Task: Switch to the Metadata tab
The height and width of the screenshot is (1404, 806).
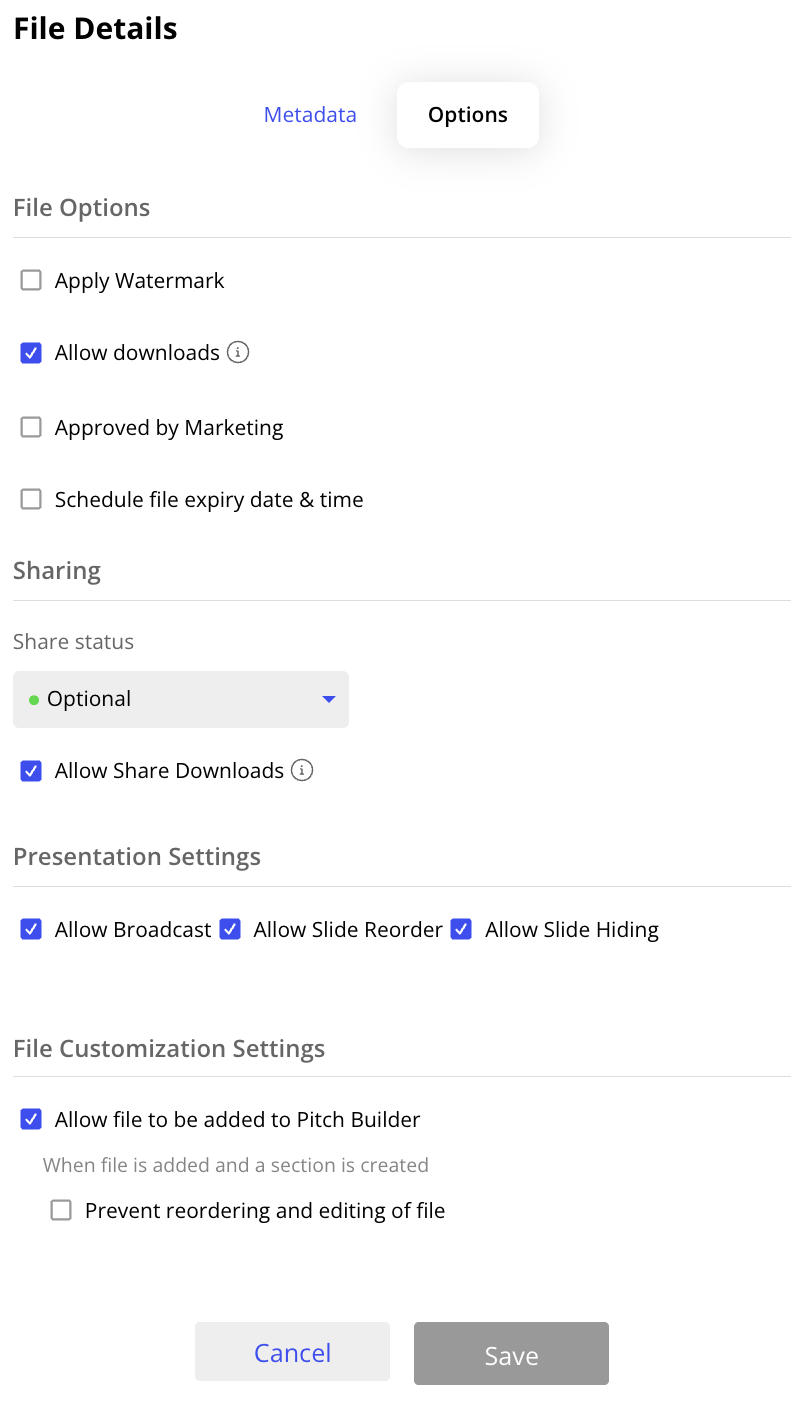Action: tap(310, 114)
